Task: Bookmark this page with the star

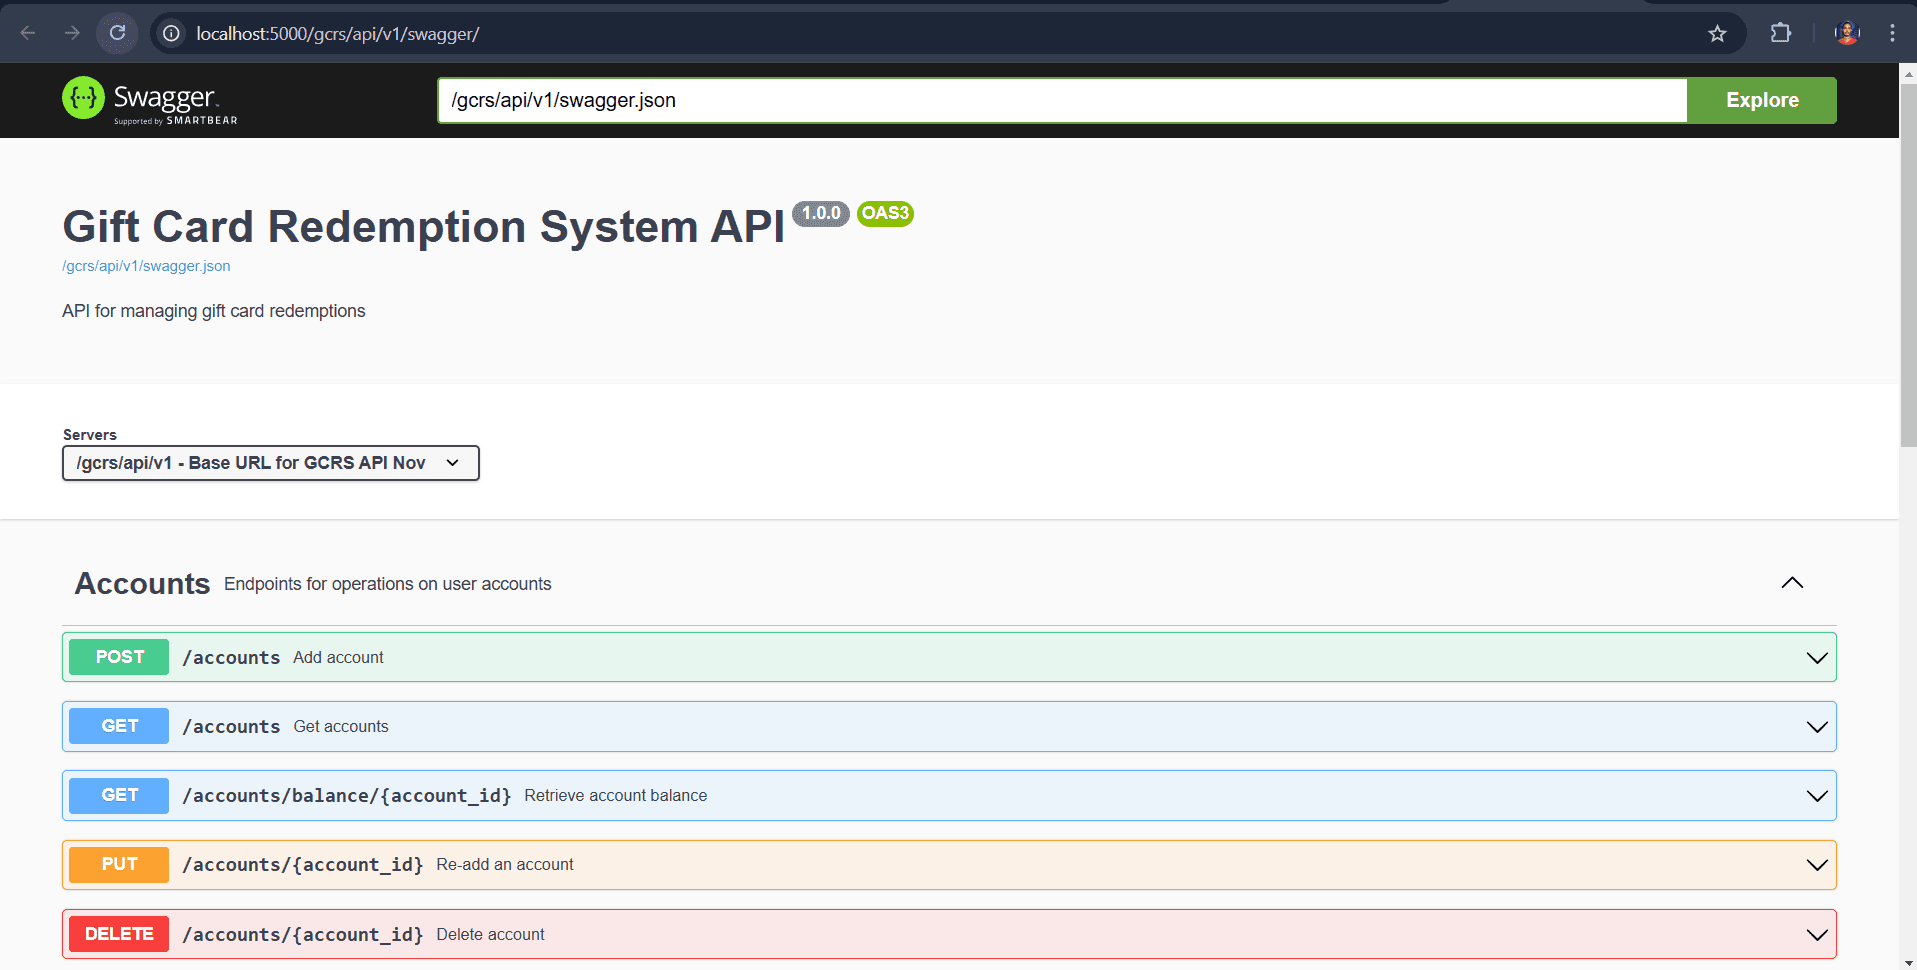Action: (1717, 34)
